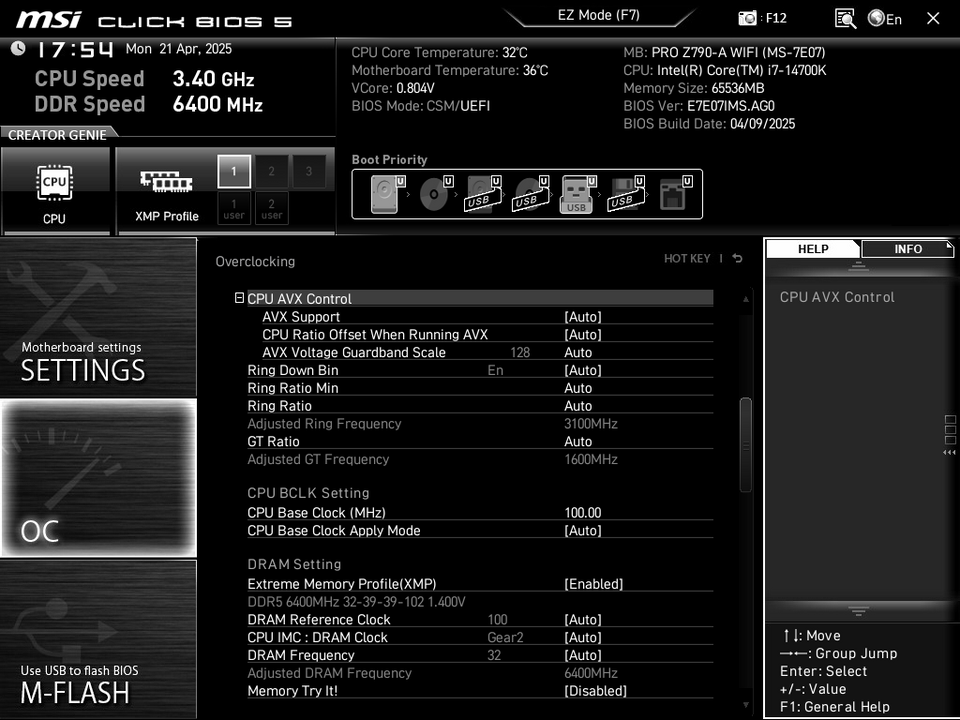Select XMP user profile 1

tap(234, 209)
